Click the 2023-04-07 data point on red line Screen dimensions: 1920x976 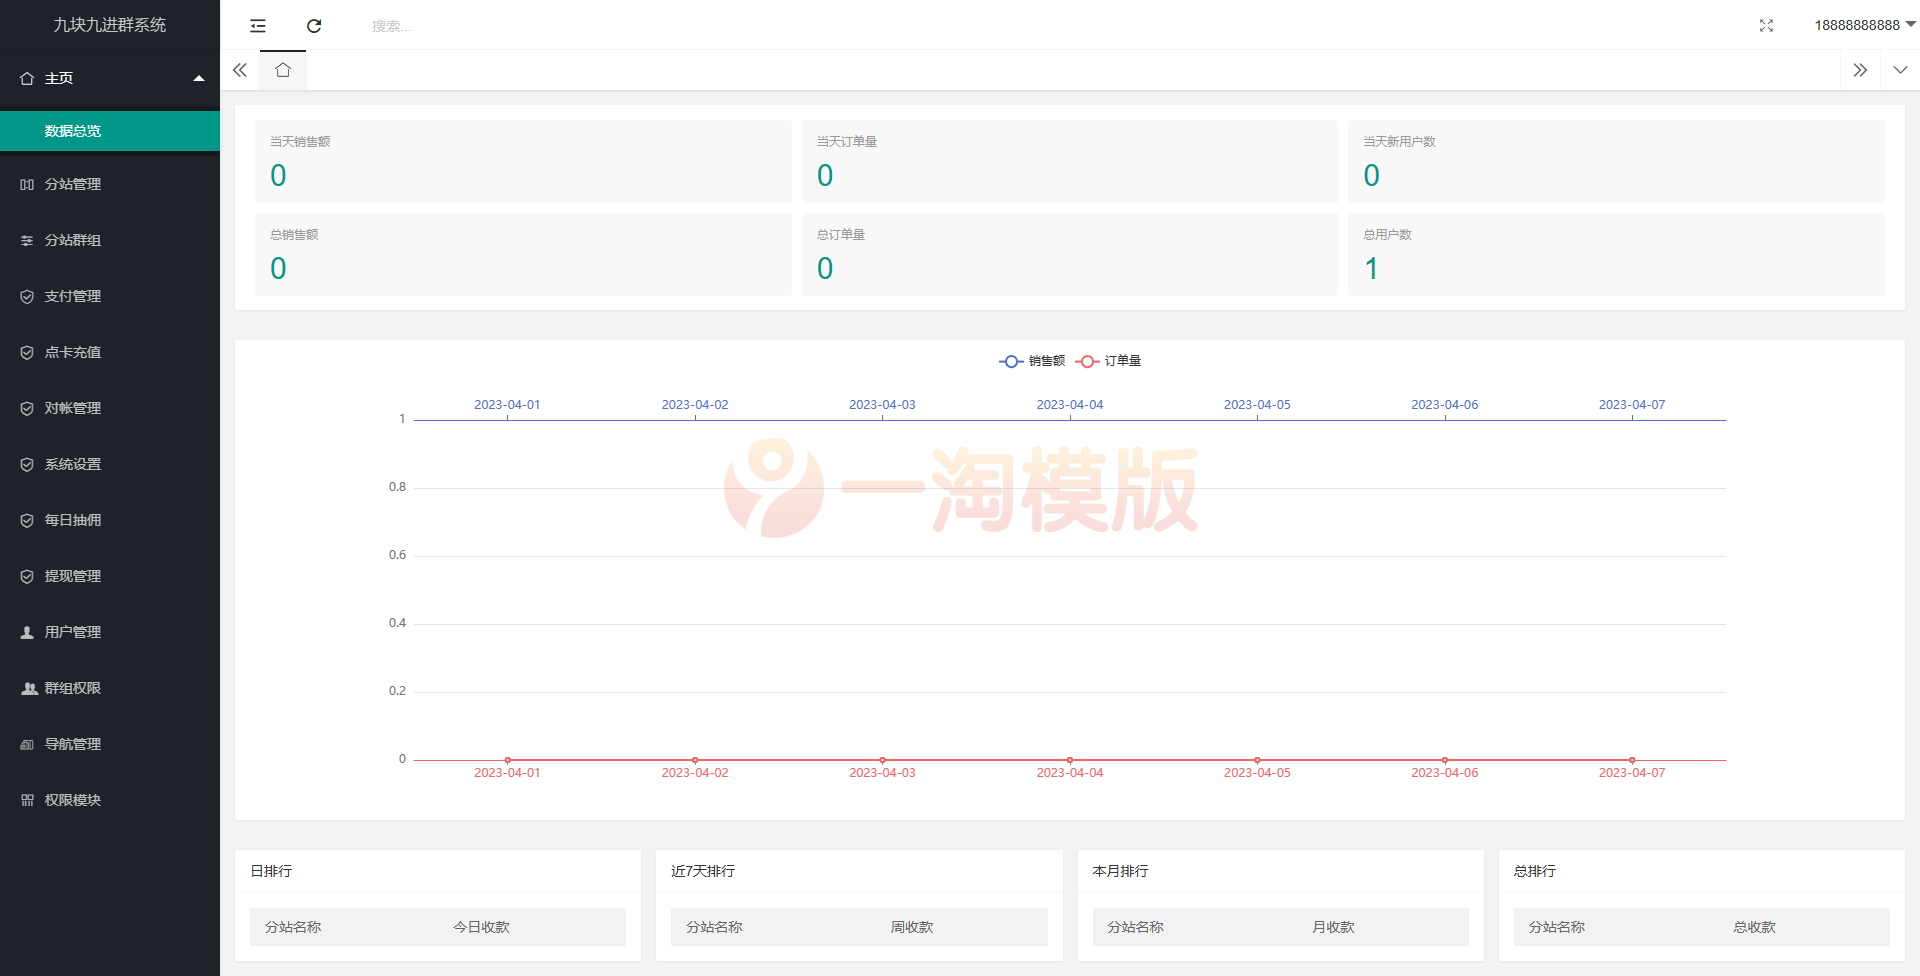(1632, 760)
